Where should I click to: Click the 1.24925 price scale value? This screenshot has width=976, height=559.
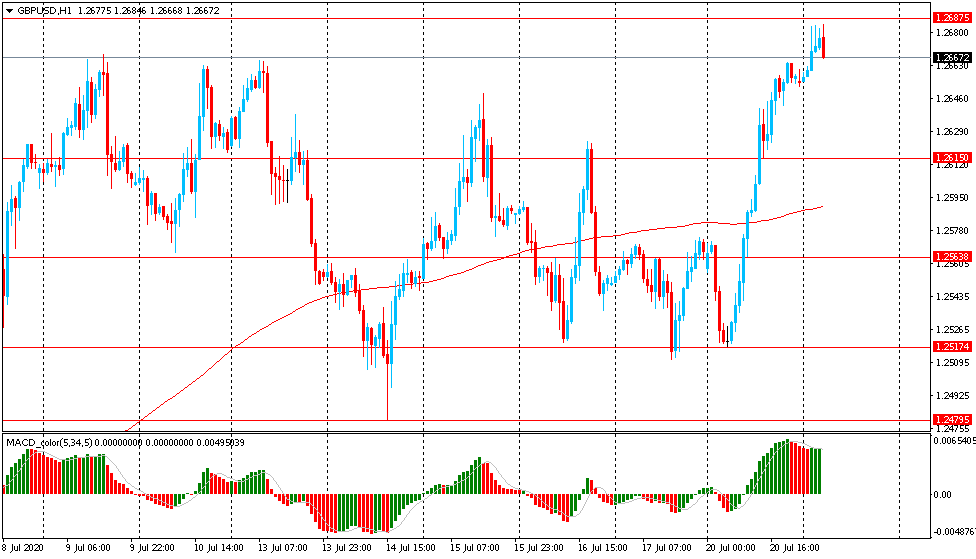952,395
